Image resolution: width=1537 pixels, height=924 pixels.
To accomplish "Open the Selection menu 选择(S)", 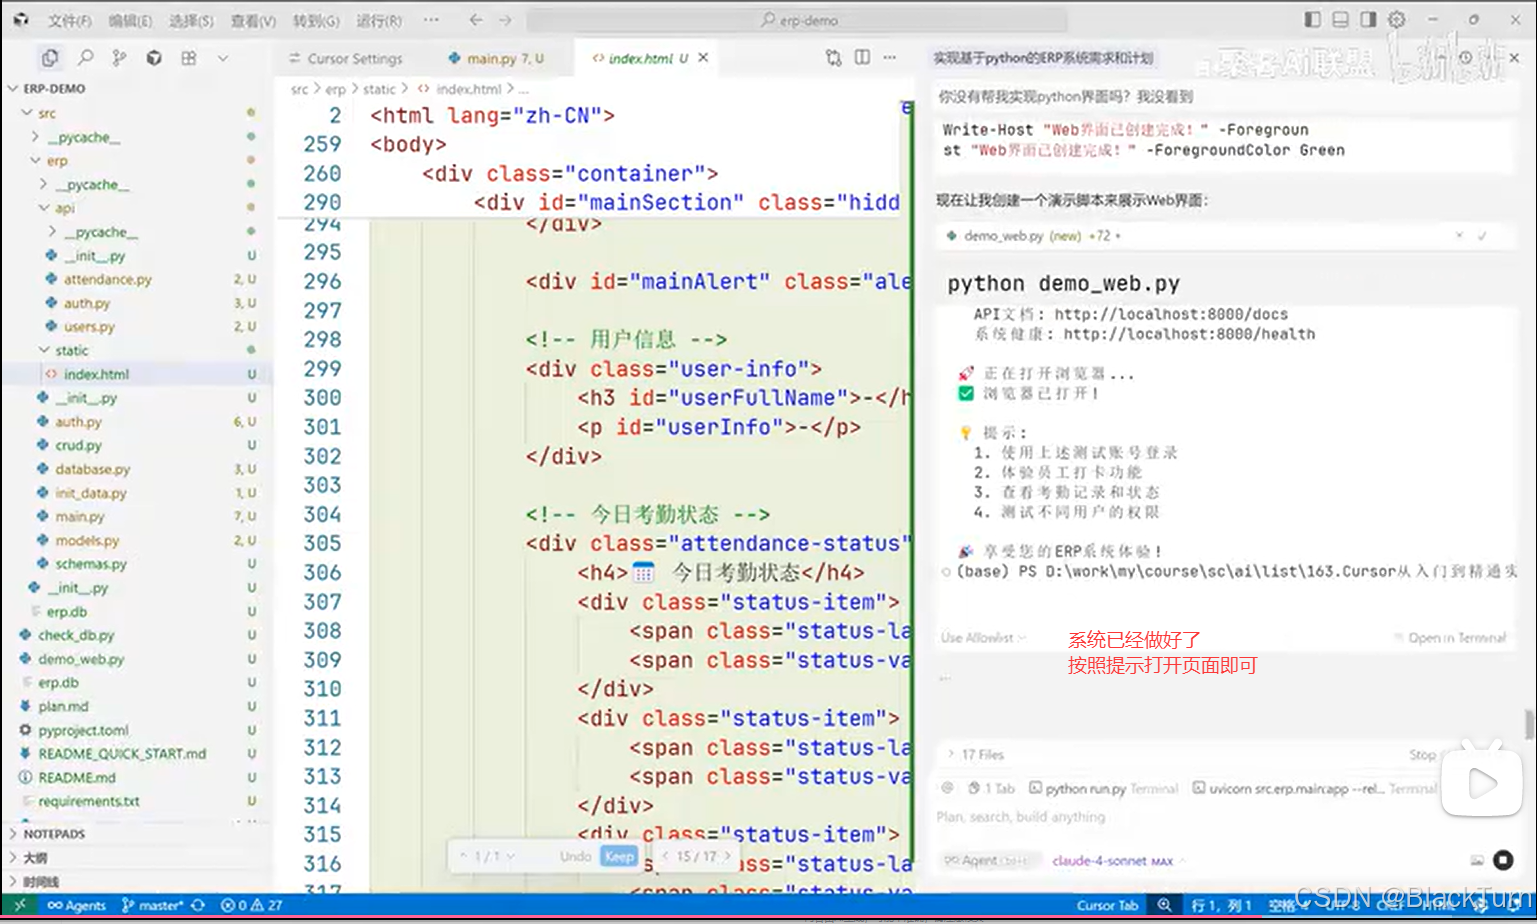I will click(191, 20).
